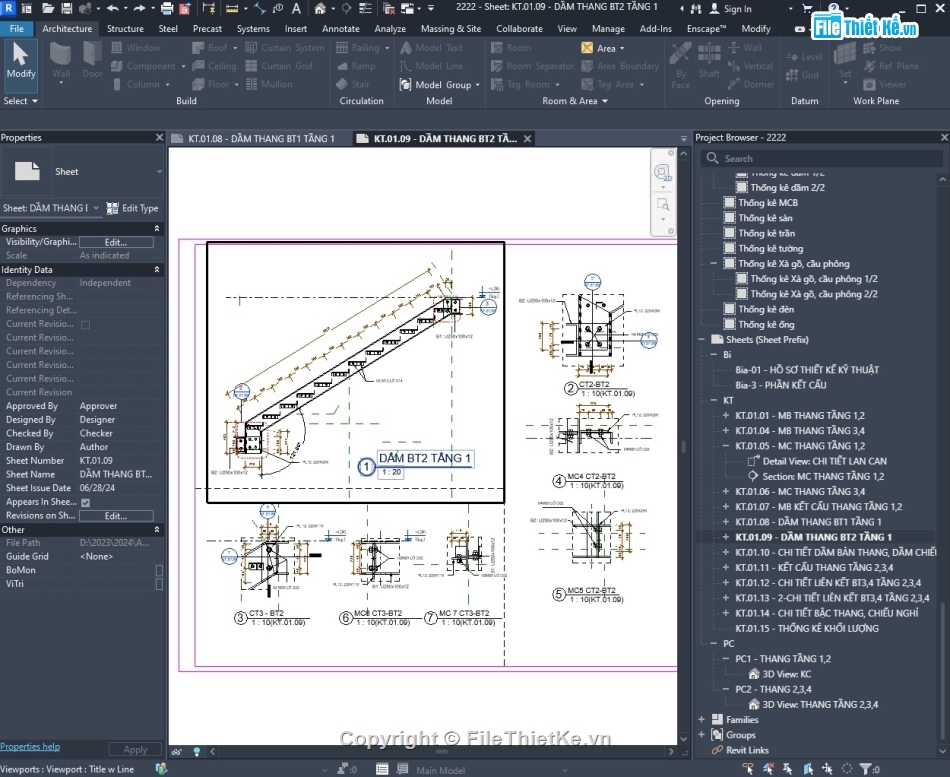Viewport: 950px width, 777px height.
Task: Click the Area tool in Room & Area
Action: coord(602,48)
